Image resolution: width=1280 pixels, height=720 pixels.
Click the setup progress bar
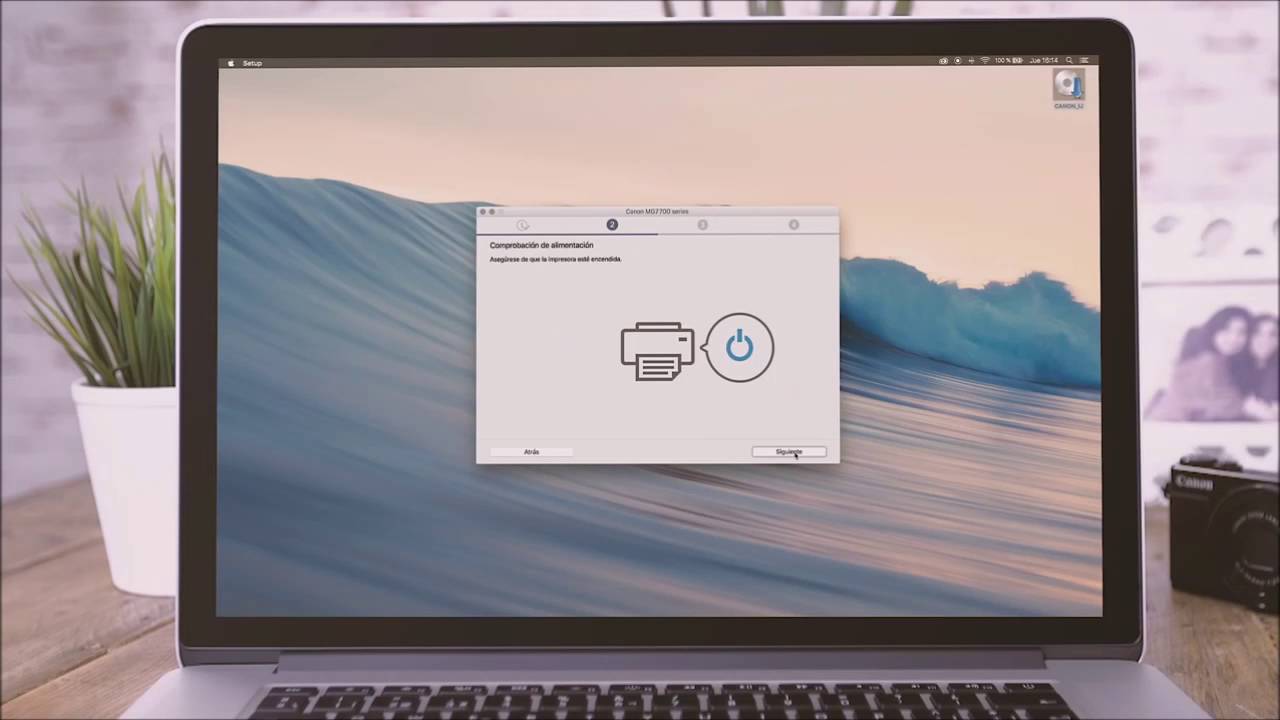(x=657, y=233)
